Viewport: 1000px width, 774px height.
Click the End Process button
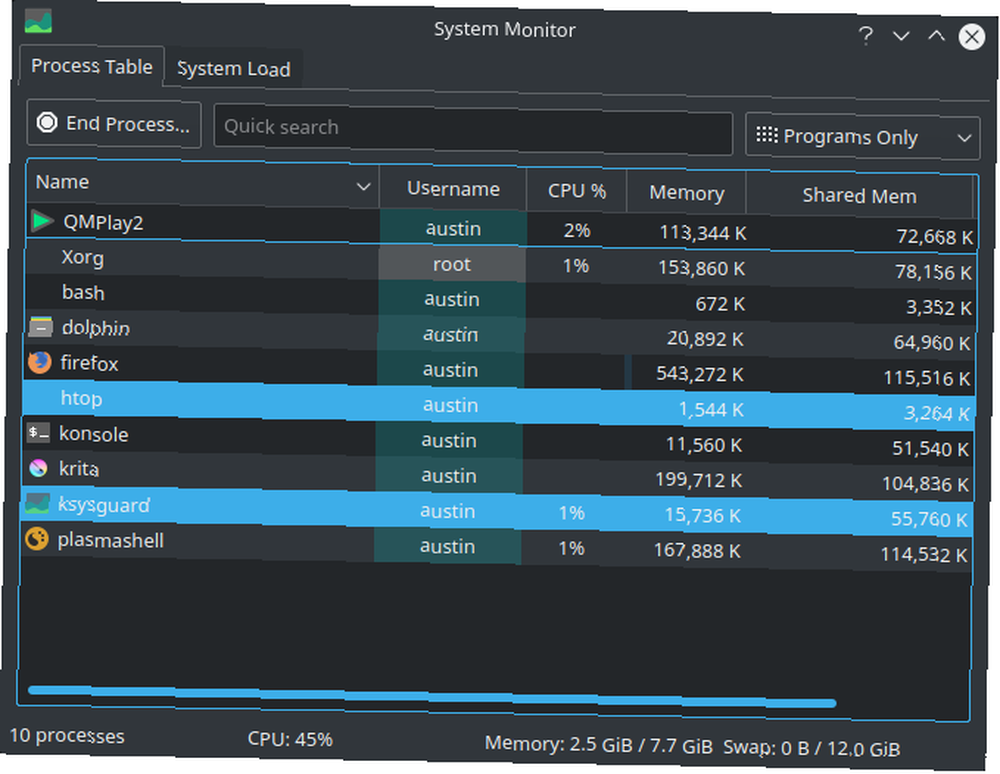[x=114, y=124]
